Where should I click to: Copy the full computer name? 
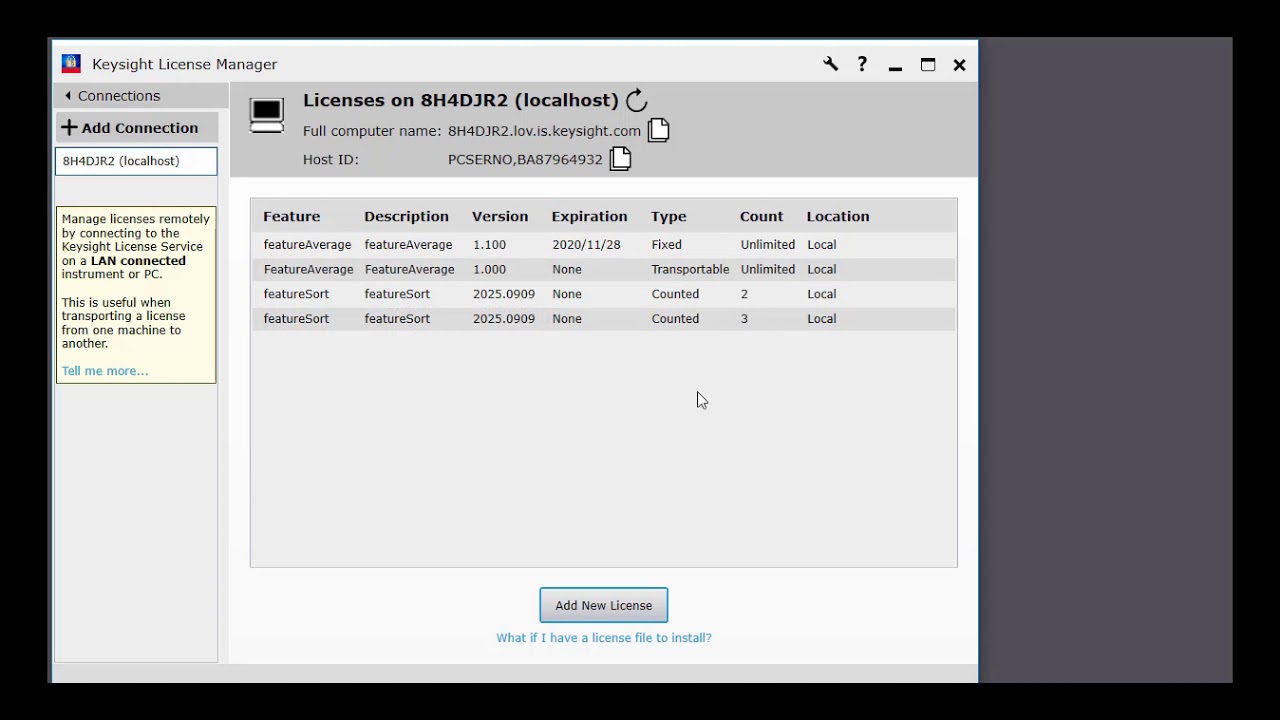(658, 130)
